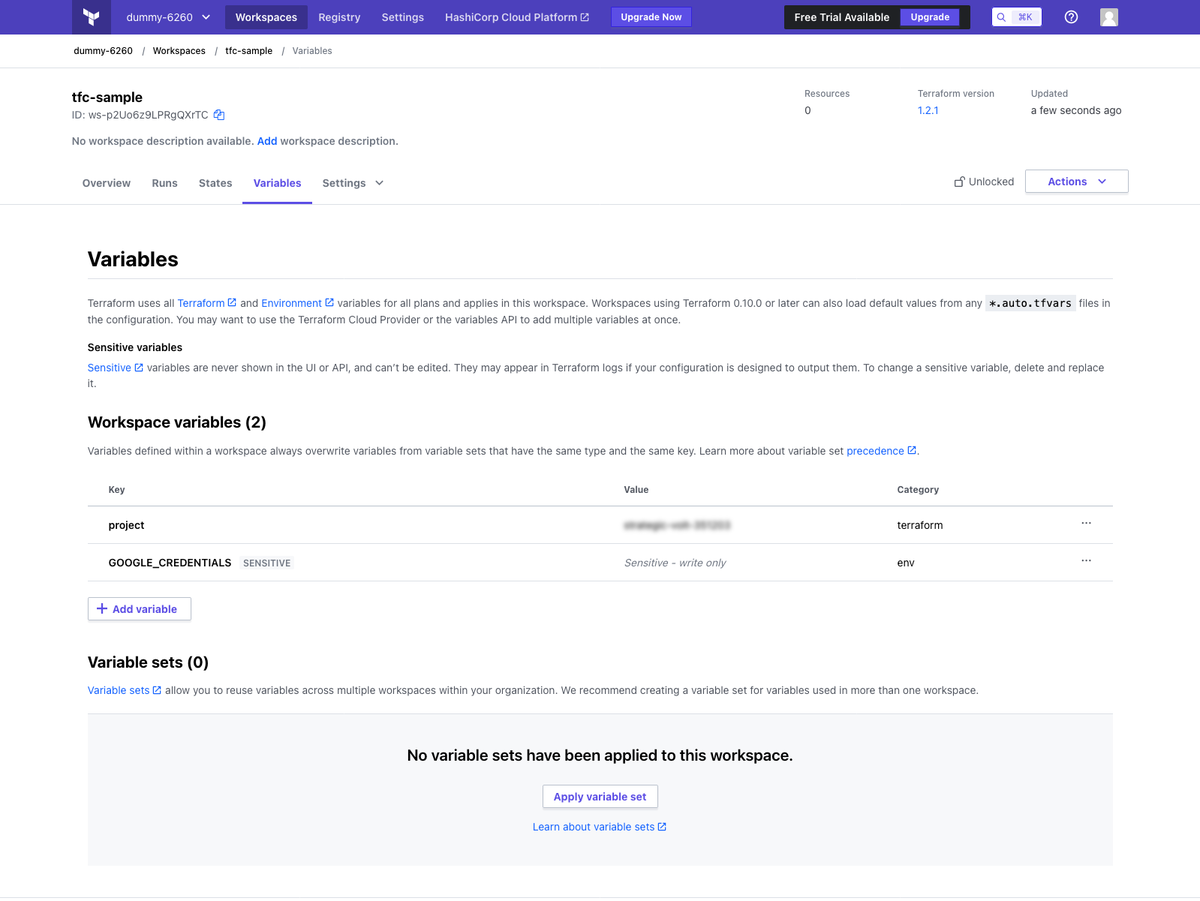Switch to the Overview tab
The width and height of the screenshot is (1200, 901).
tap(106, 183)
